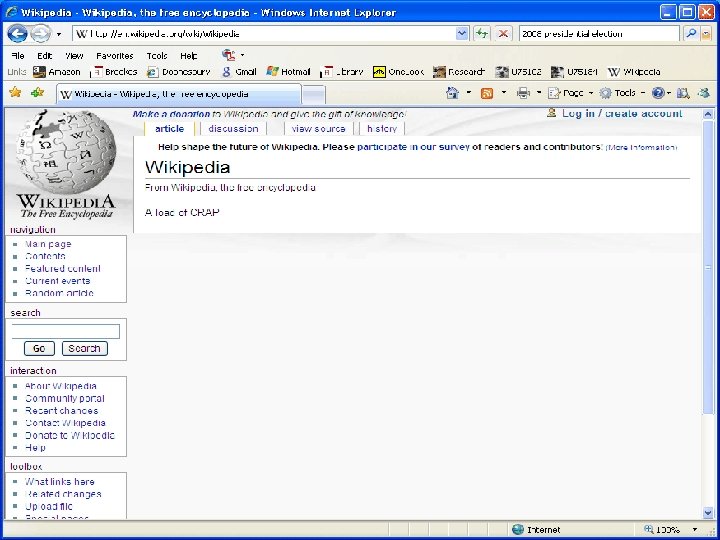Click the Add to Favorites star-plus icon
The height and width of the screenshot is (540, 720).
pyautogui.click(x=38, y=93)
